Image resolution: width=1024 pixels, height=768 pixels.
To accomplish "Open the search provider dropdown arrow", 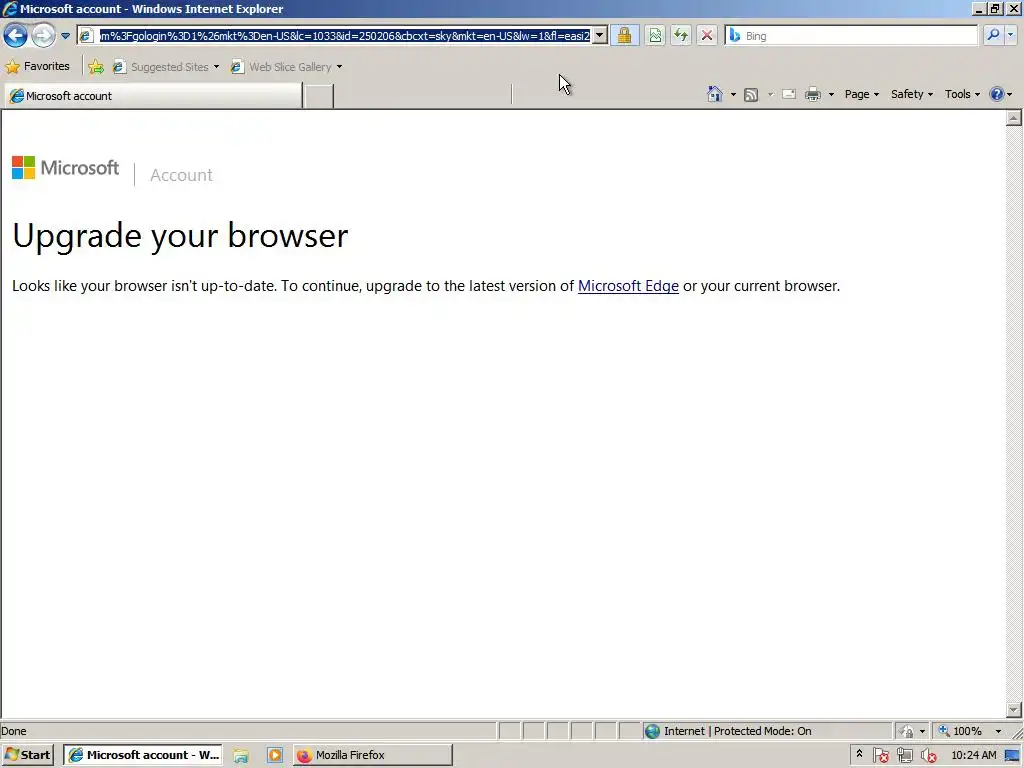I will (x=1010, y=35).
